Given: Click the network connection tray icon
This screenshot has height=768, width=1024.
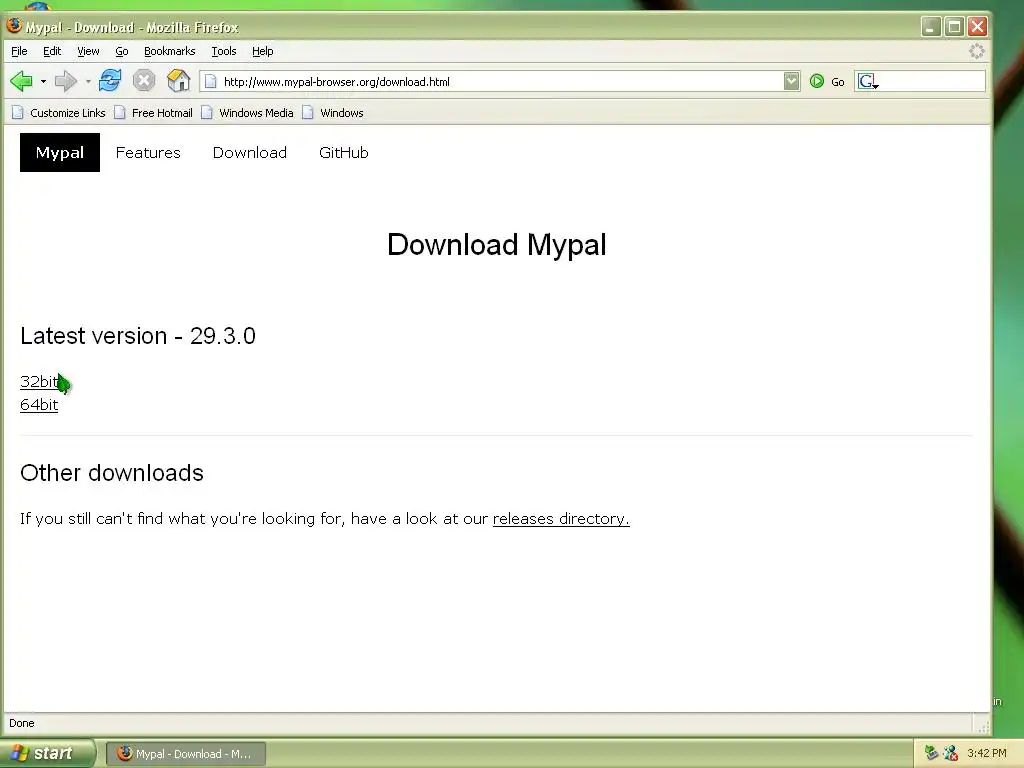Looking at the screenshot, I should [951, 753].
